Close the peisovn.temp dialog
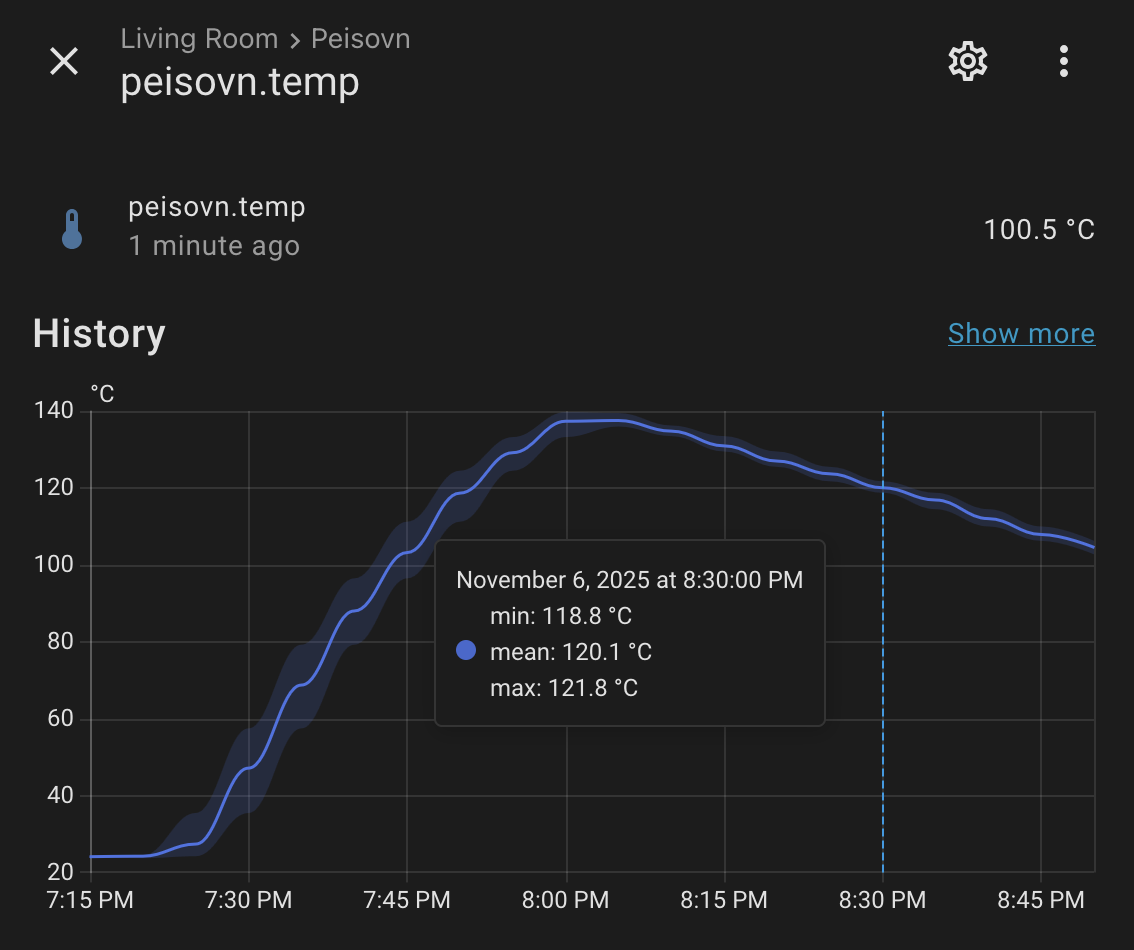The image size is (1134, 950). tap(64, 61)
